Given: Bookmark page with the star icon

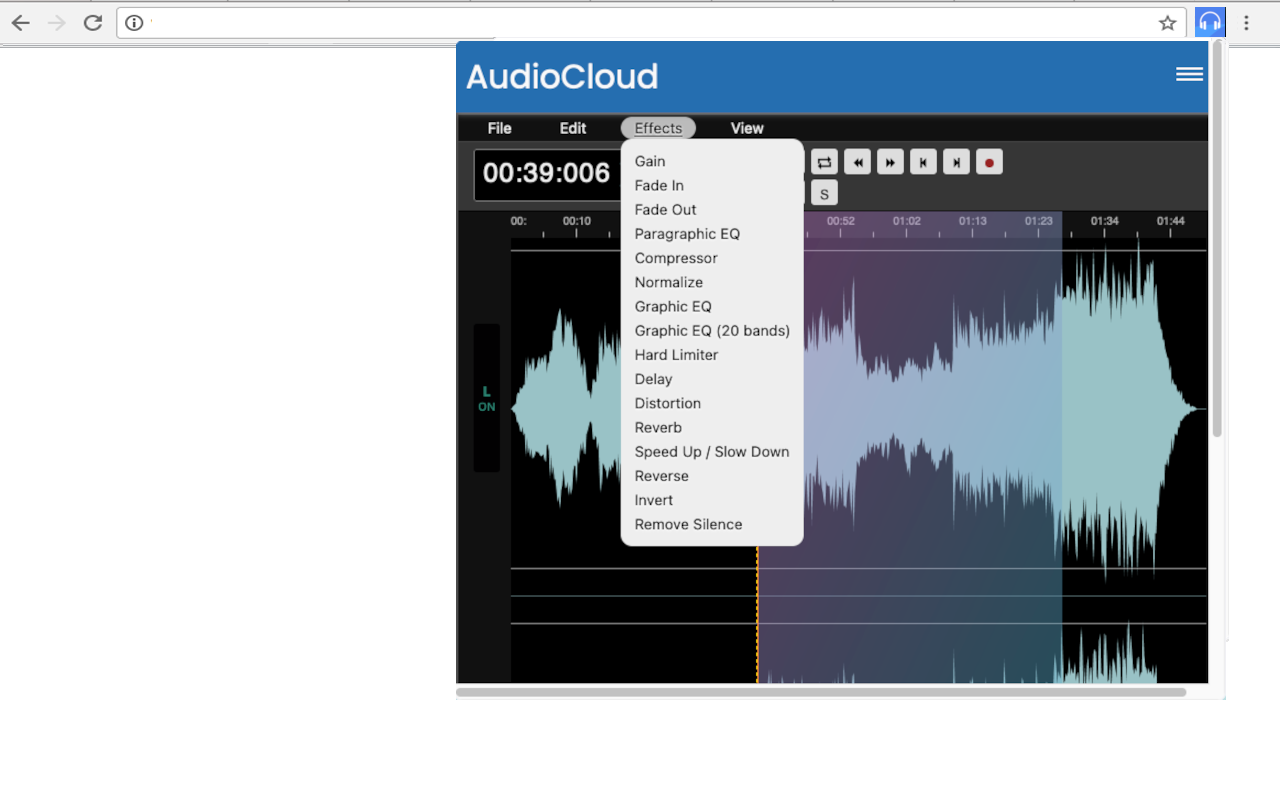Looking at the screenshot, I should tap(1167, 23).
